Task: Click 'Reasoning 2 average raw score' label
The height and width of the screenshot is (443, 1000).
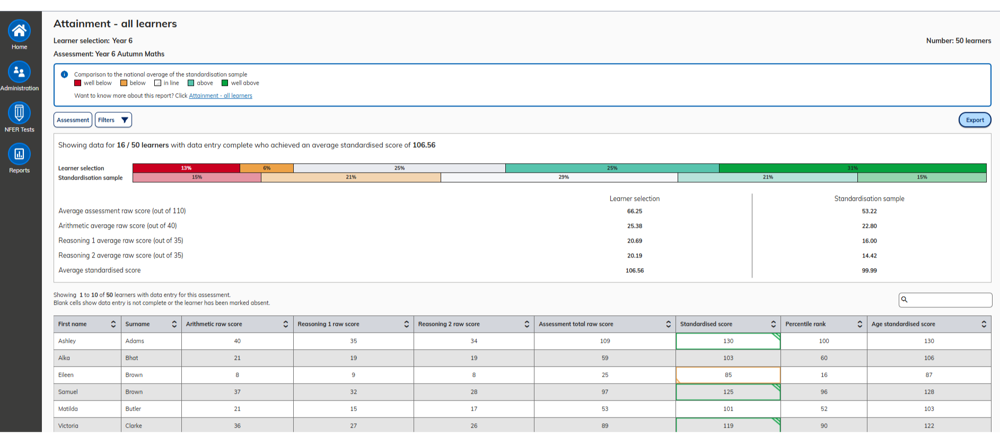Action: point(121,255)
